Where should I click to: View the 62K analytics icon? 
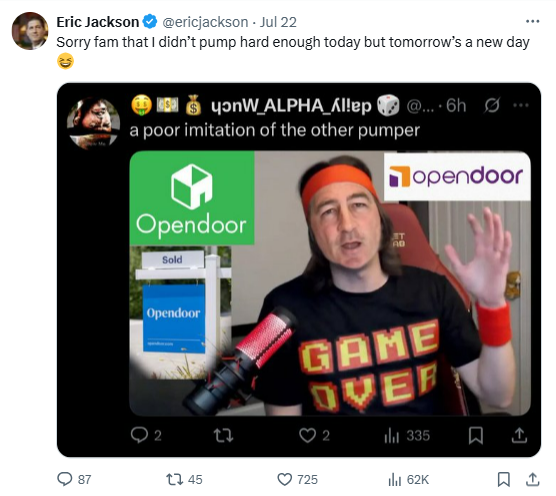tap(394, 480)
